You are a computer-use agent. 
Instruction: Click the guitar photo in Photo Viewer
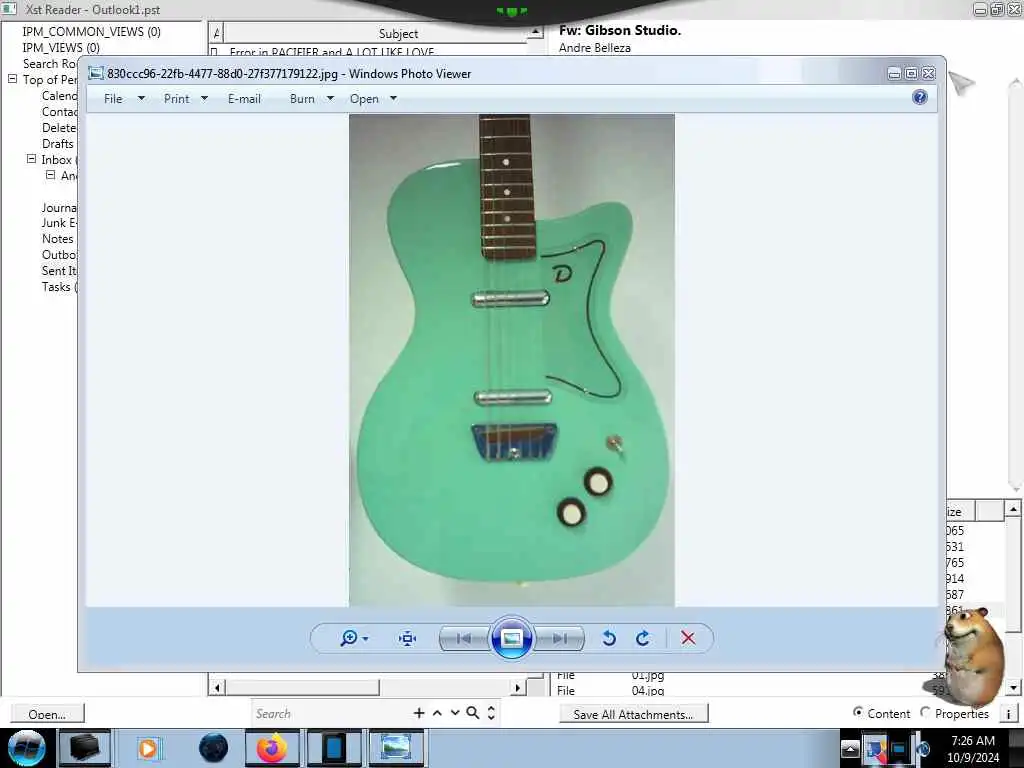[x=511, y=360]
